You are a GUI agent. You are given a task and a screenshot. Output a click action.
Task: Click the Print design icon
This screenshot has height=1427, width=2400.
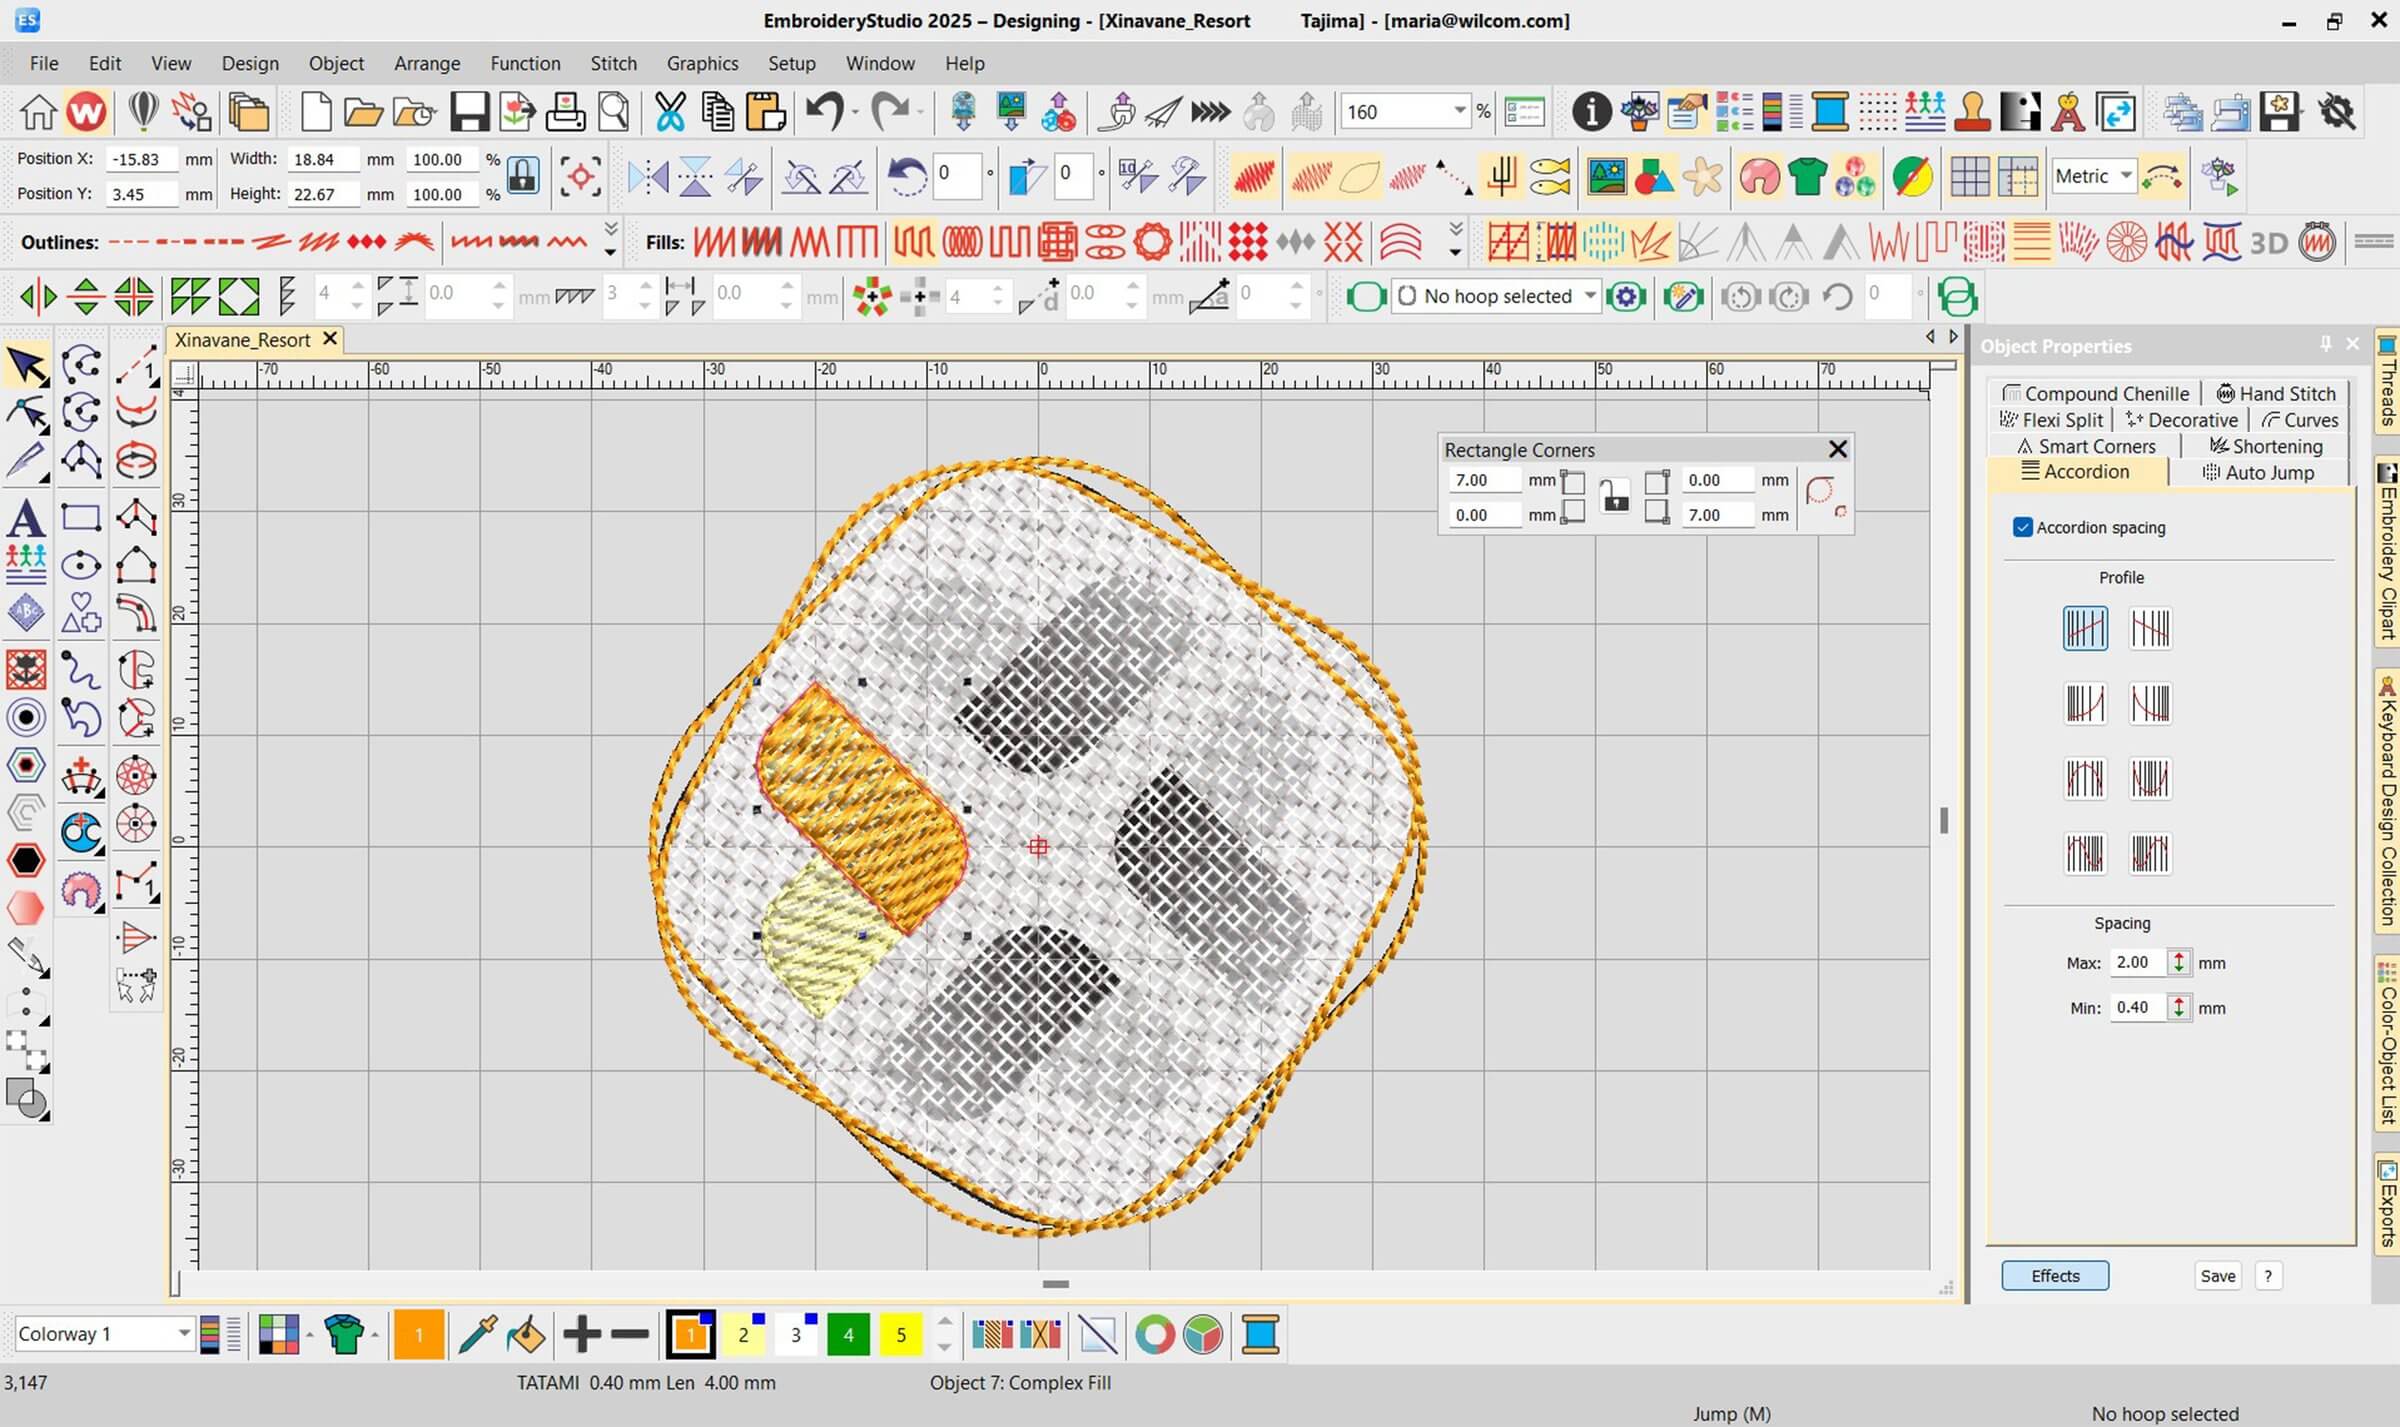(565, 112)
